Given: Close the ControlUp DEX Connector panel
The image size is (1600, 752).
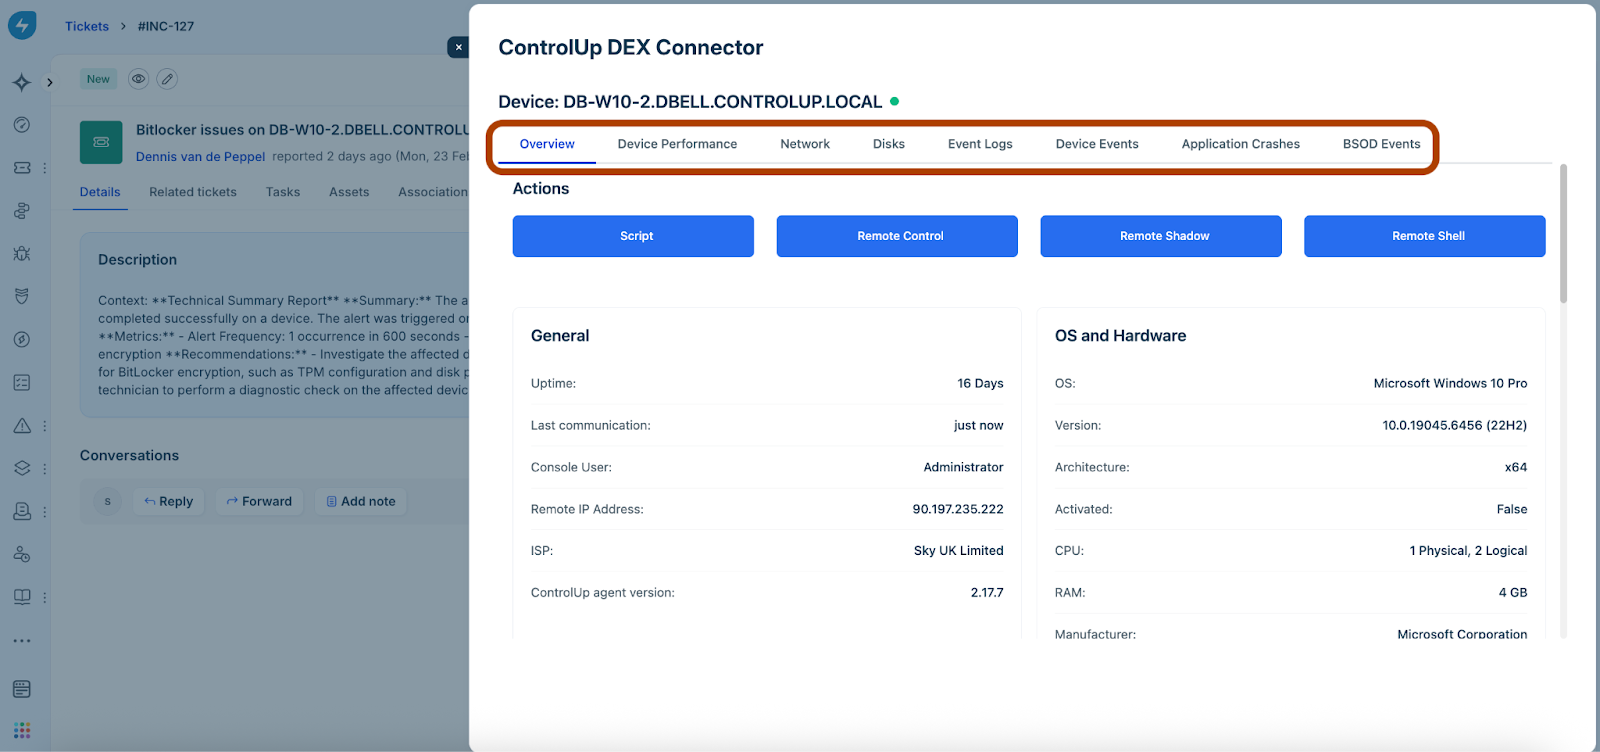Looking at the screenshot, I should click(x=458, y=47).
